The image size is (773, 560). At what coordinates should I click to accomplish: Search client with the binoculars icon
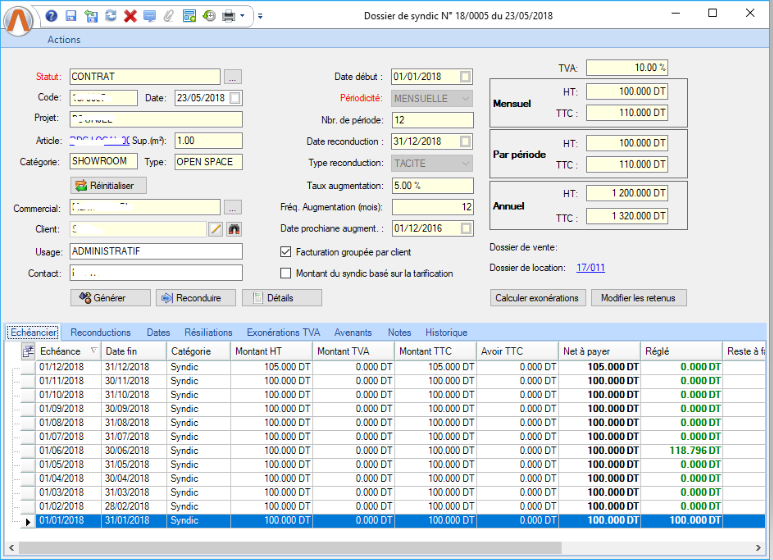click(x=234, y=229)
